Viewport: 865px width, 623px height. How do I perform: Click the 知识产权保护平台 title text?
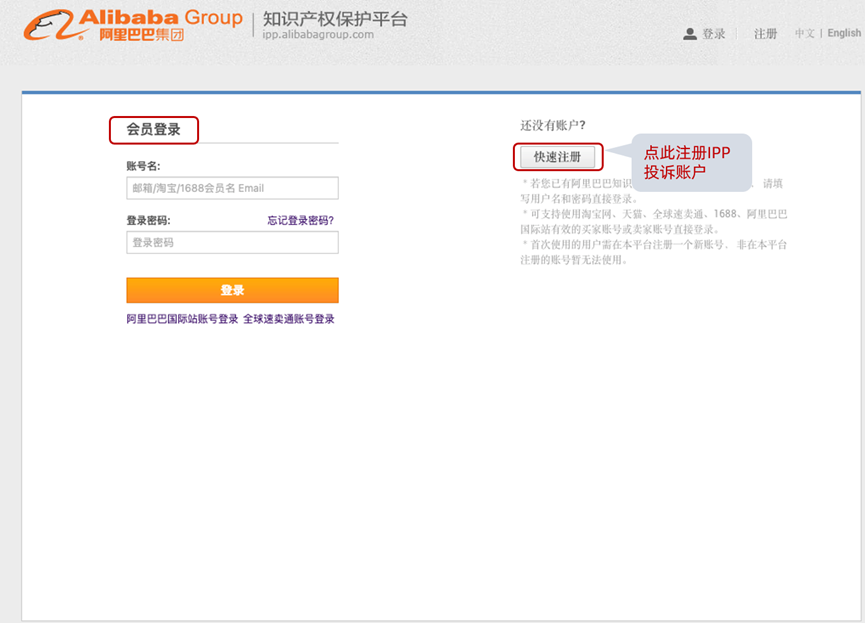tap(335, 19)
